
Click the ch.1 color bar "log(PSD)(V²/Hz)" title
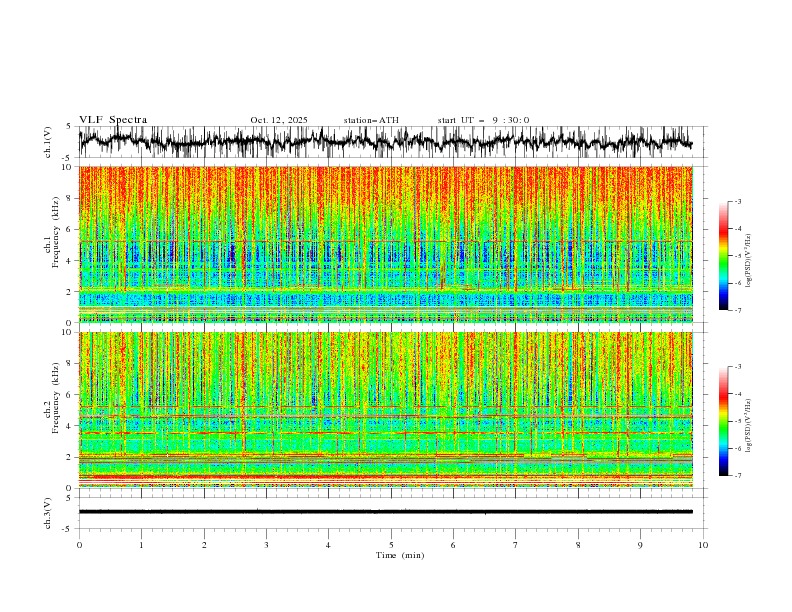[750, 261]
